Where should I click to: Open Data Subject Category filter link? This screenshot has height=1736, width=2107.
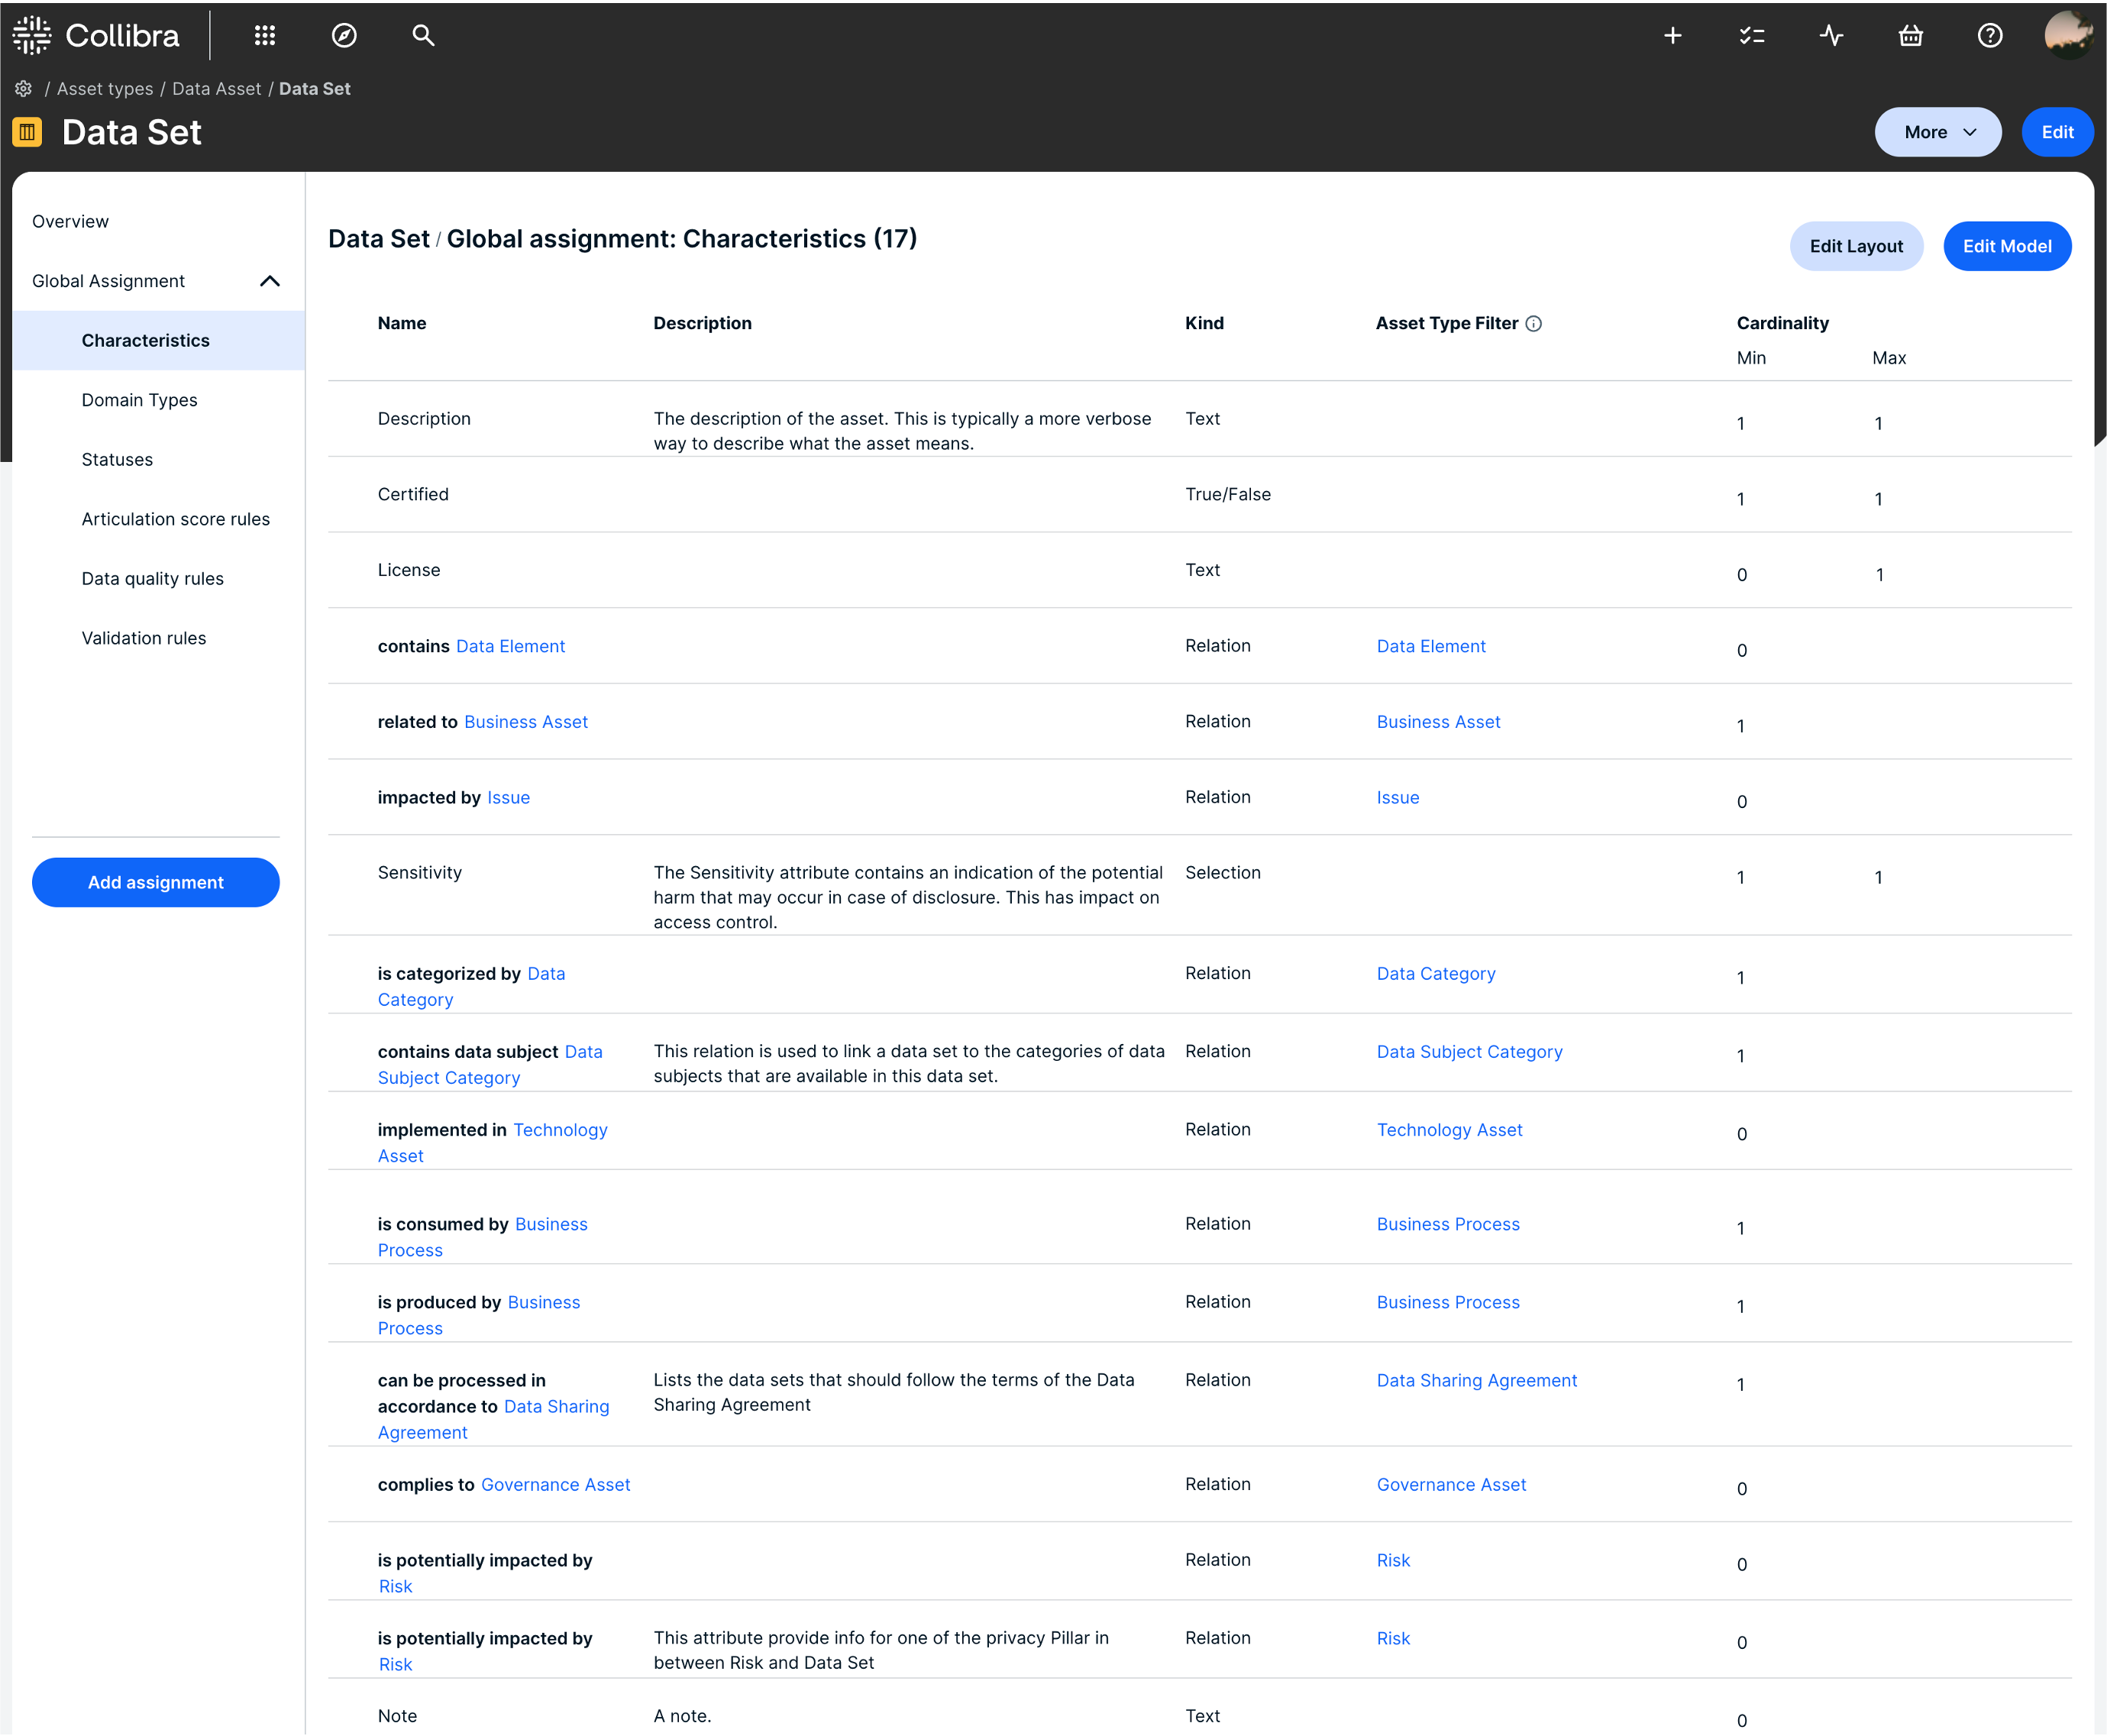[x=1469, y=1052]
